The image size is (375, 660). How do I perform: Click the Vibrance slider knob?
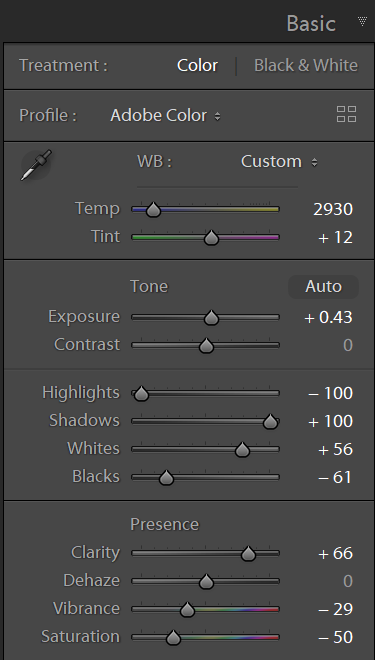[x=187, y=609]
